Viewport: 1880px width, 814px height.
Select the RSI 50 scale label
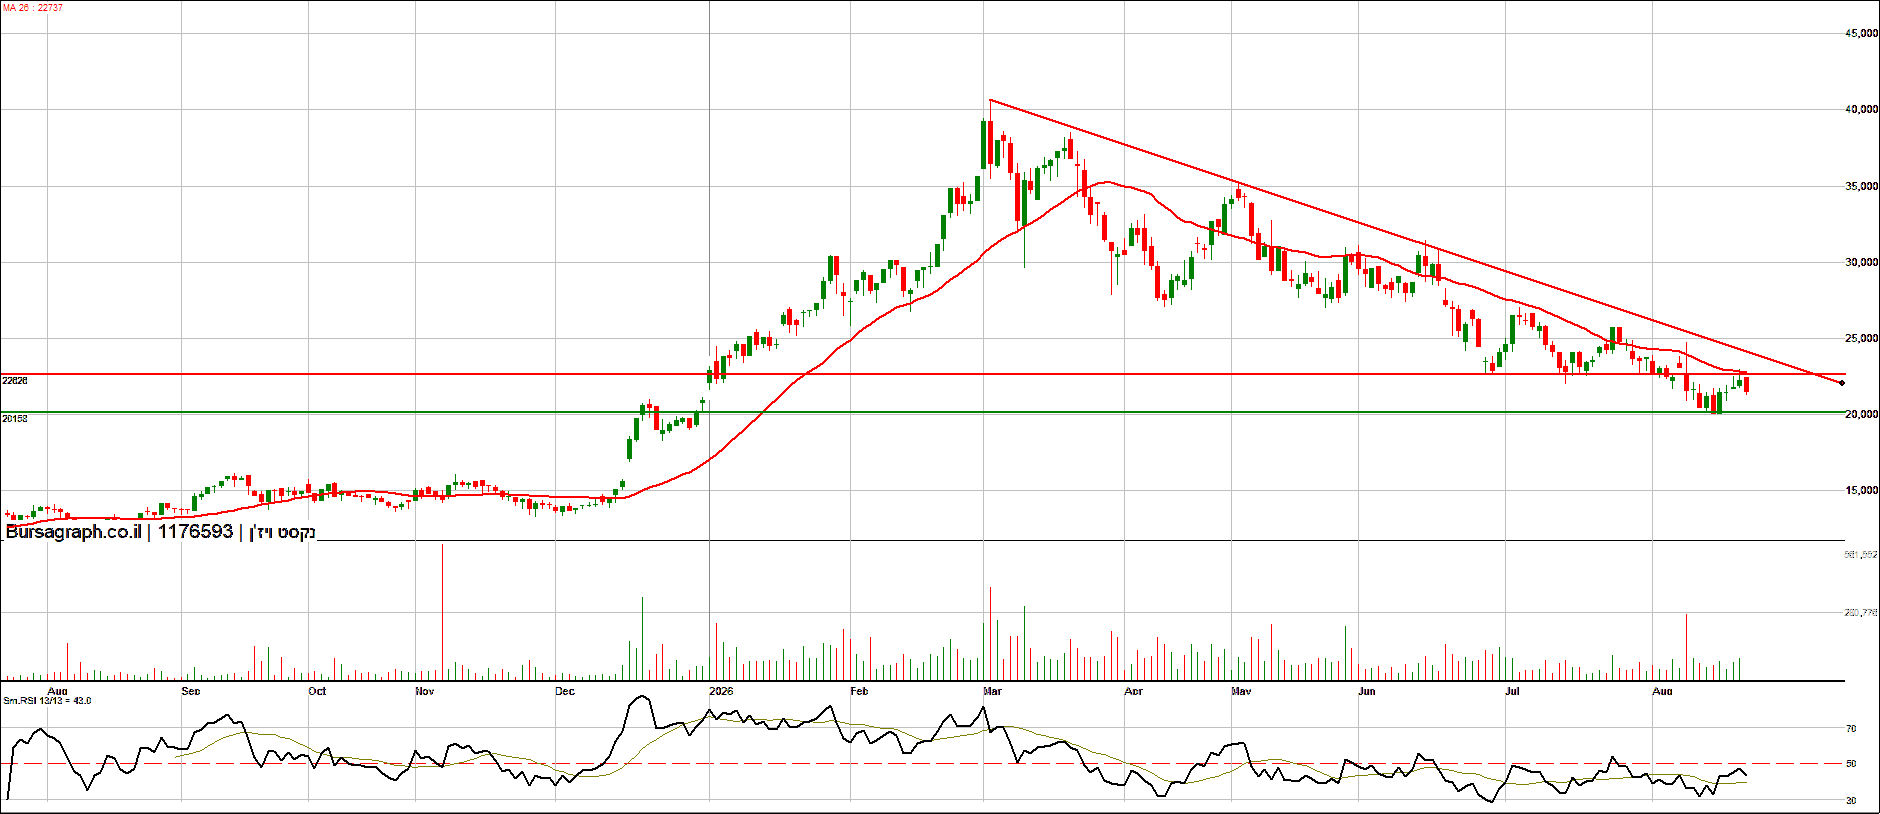(x=1851, y=764)
